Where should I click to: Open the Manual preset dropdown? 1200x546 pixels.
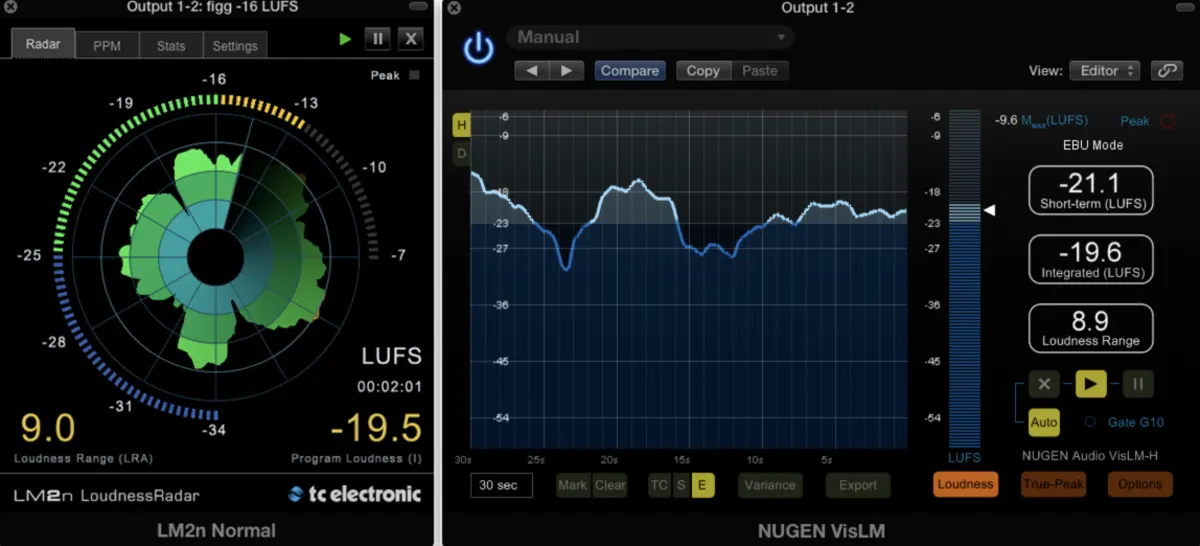point(650,37)
